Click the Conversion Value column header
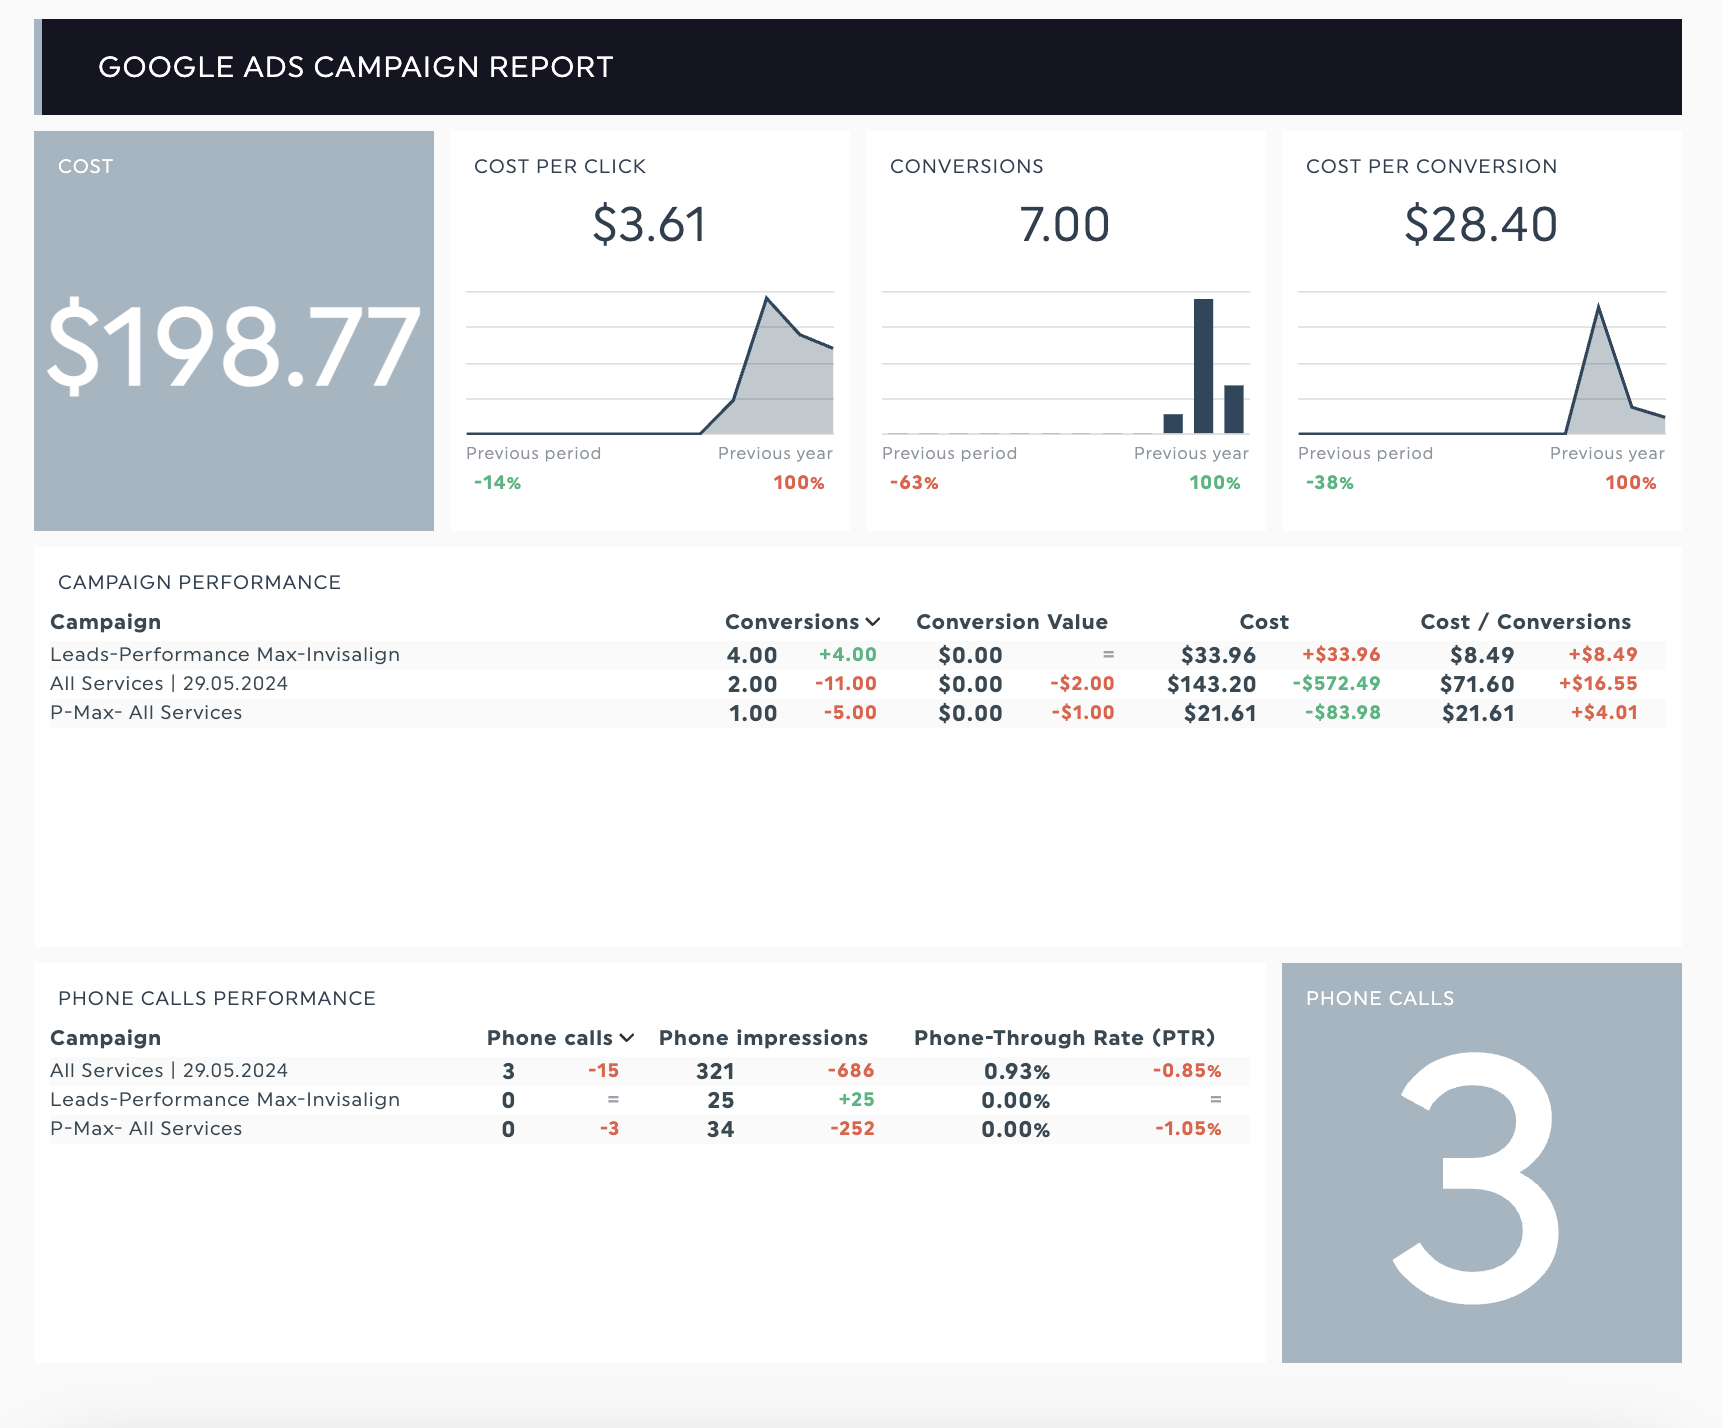 (x=1012, y=622)
